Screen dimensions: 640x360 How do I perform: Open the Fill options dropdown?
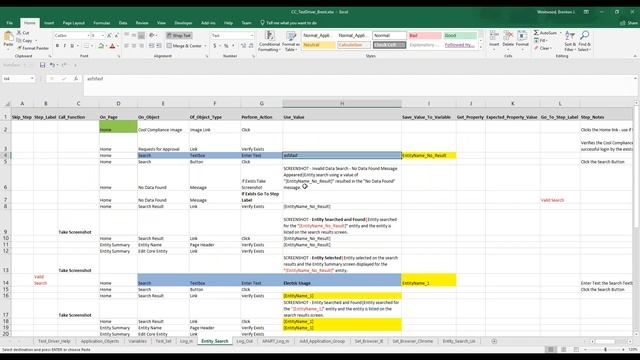pos(541,40)
